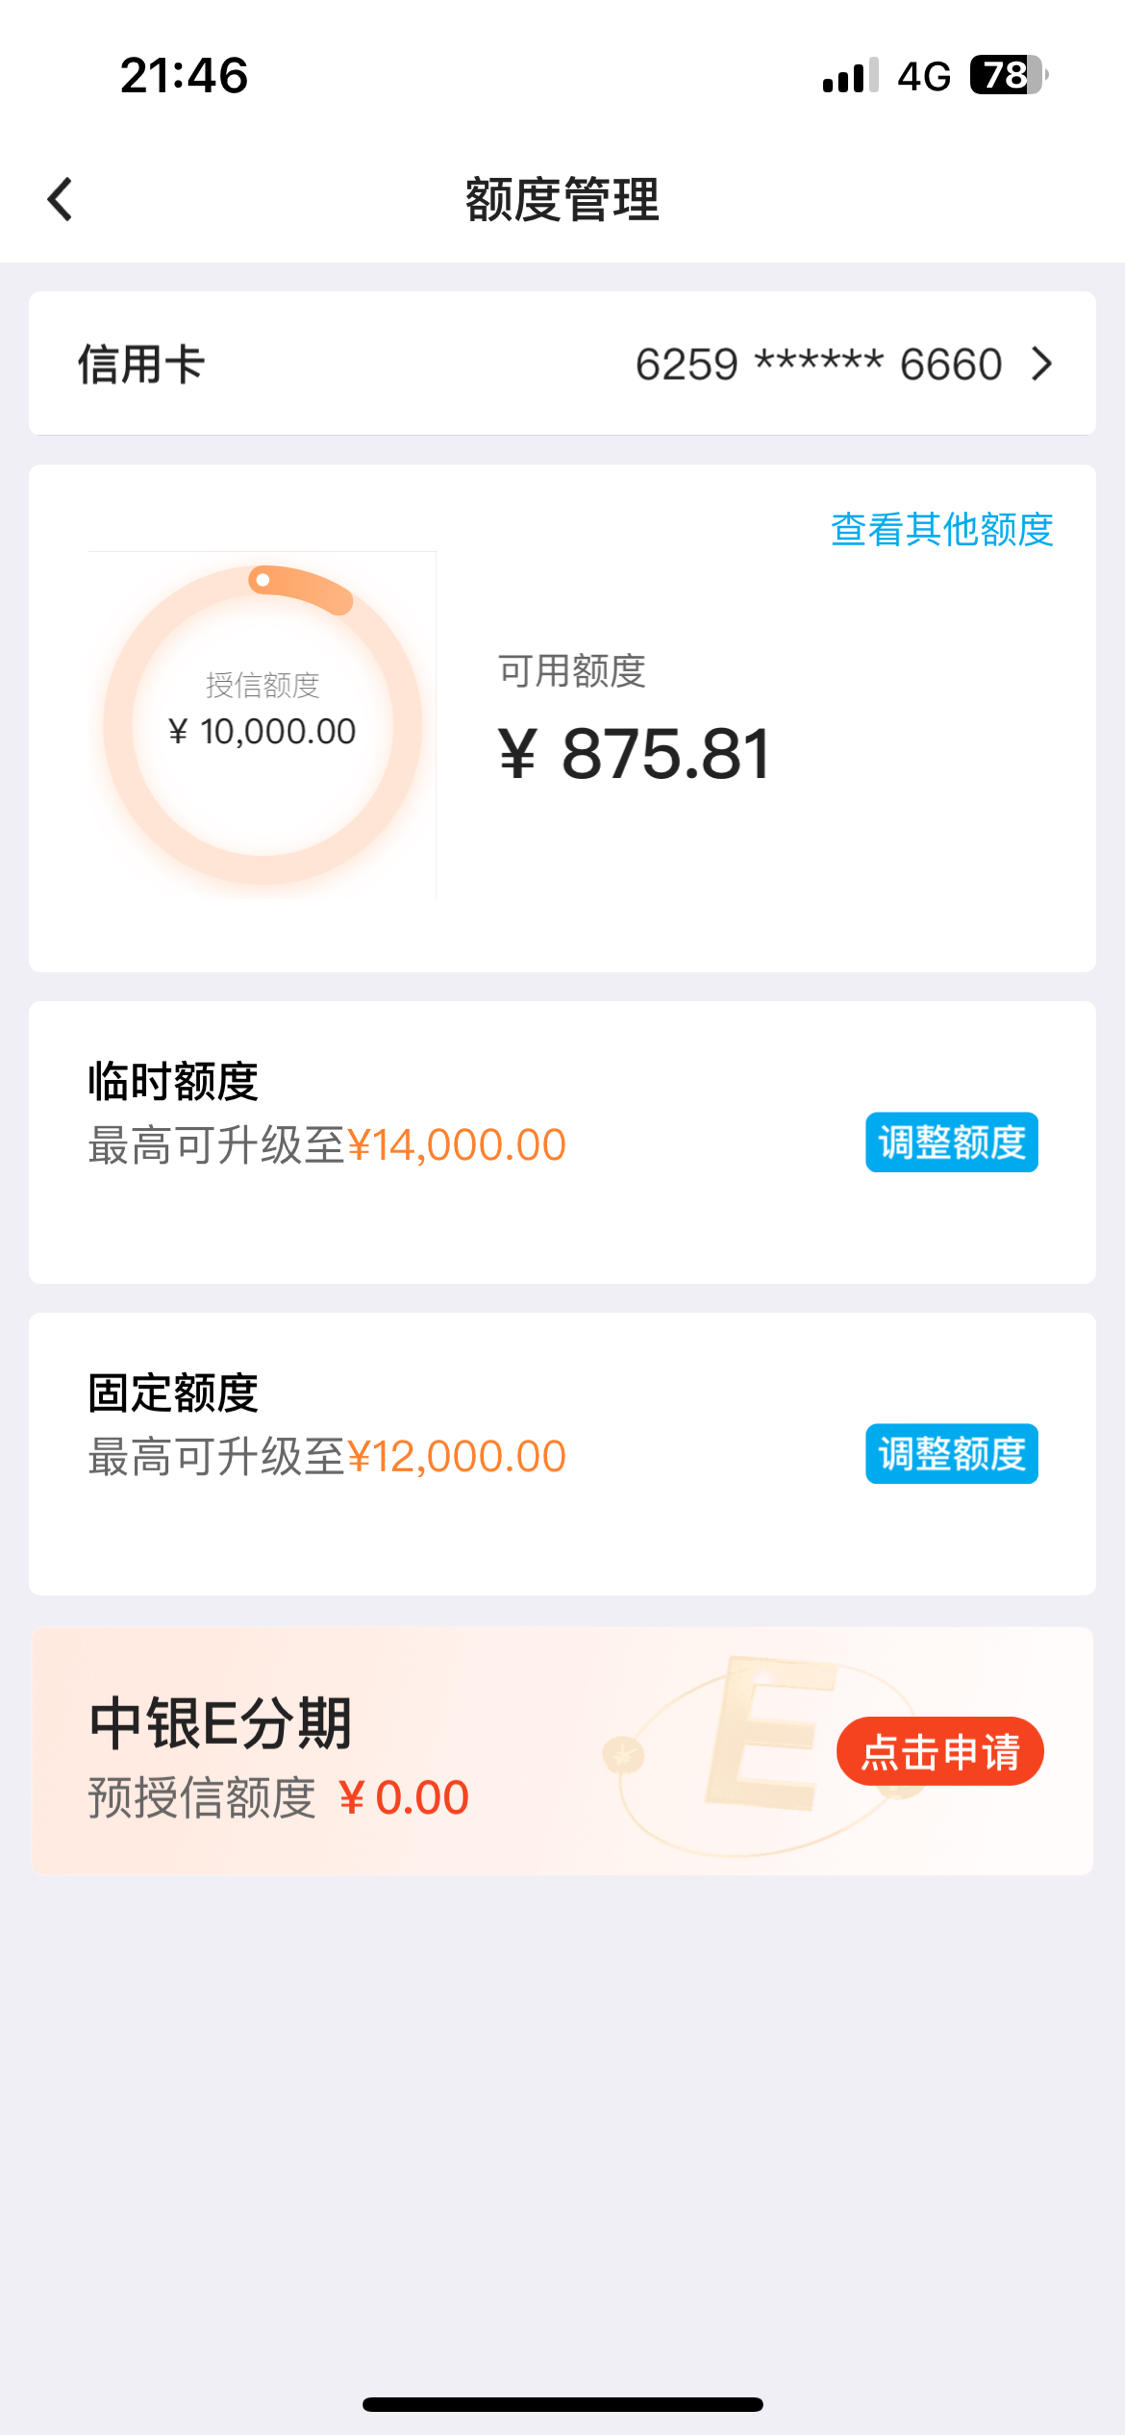Click 调整额度 for 固定额度
Screen dimensions: 1125x2435
click(952, 1453)
